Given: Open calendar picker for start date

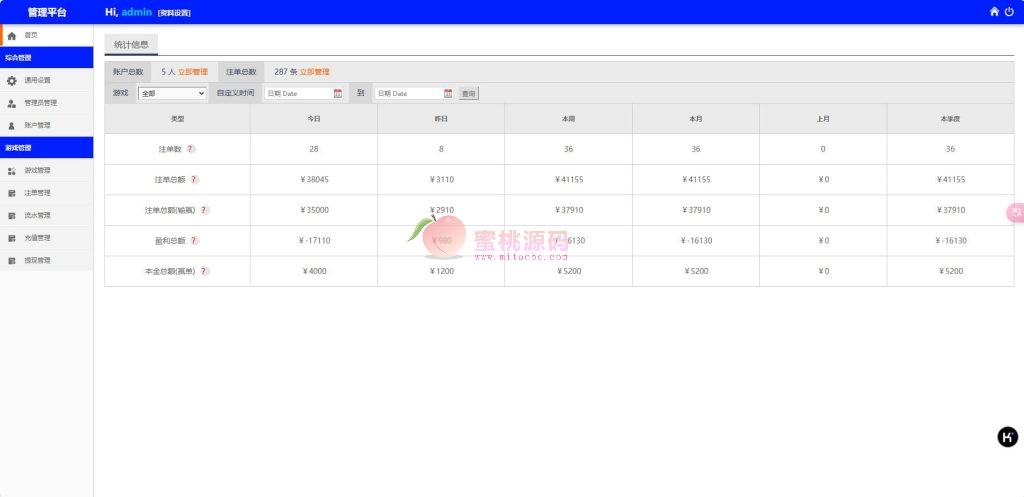Looking at the screenshot, I should 338,93.
